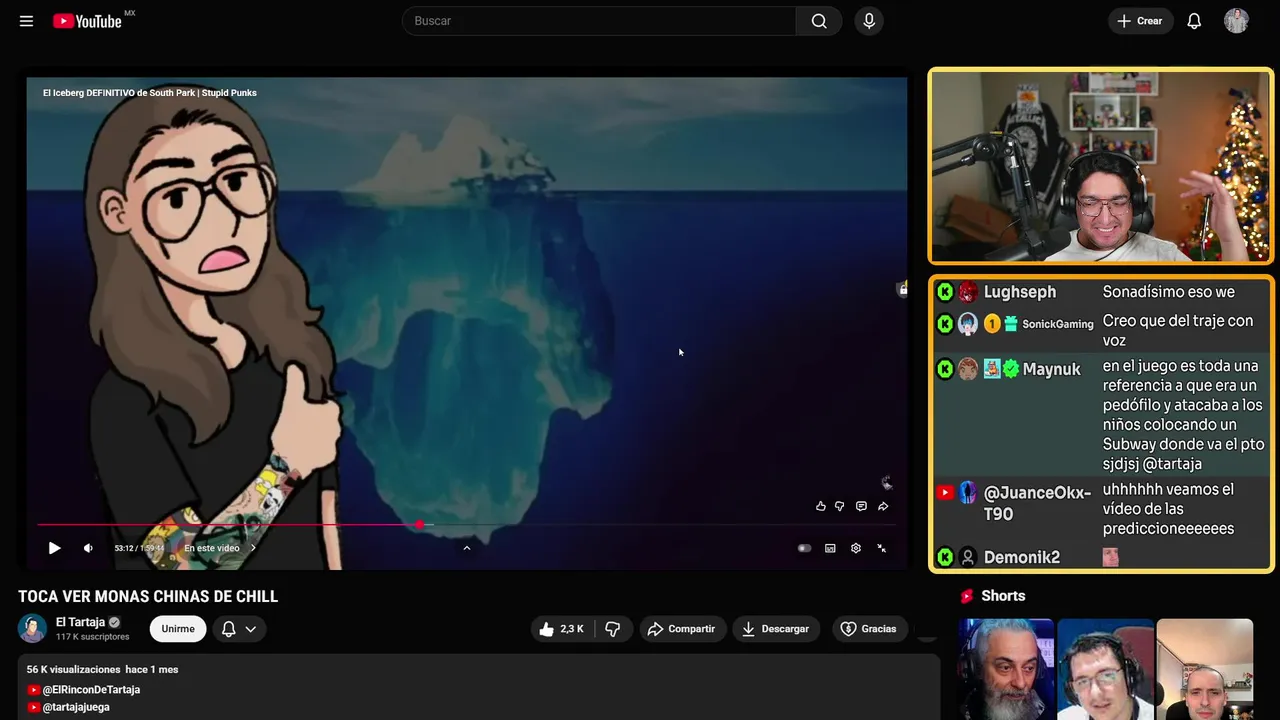Click the search magnifier button
1280x720 pixels.
pyautogui.click(x=819, y=21)
